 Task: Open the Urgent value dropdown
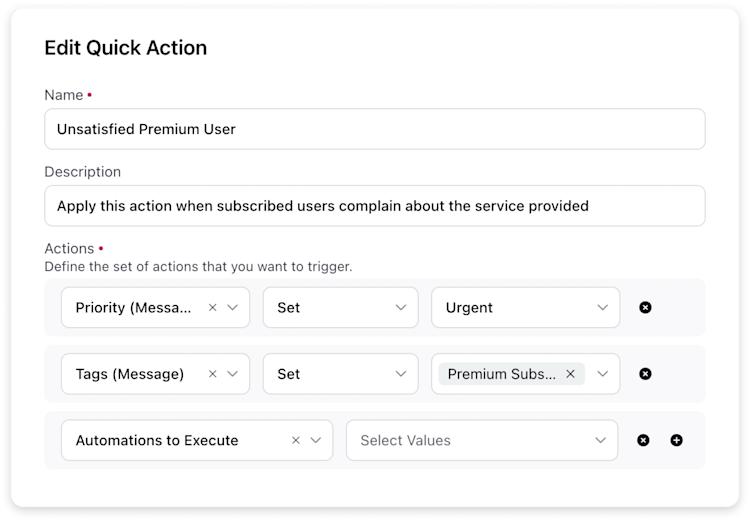tap(601, 308)
